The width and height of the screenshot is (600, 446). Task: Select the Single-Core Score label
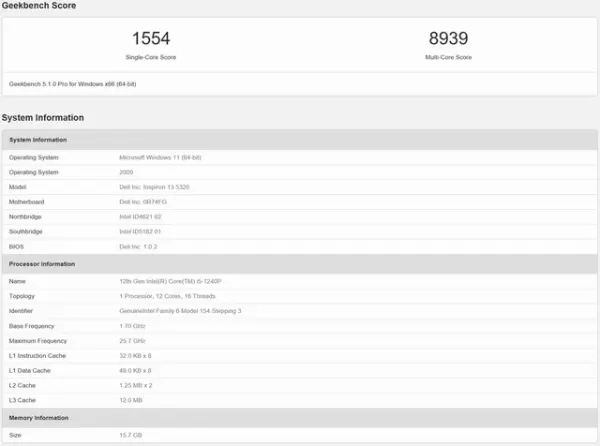(151, 57)
